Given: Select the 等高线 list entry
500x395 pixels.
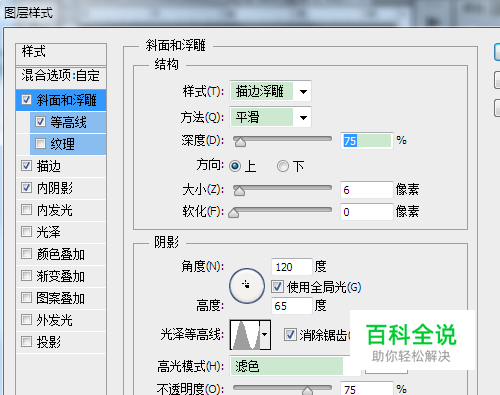Looking at the screenshot, I should point(68,122).
